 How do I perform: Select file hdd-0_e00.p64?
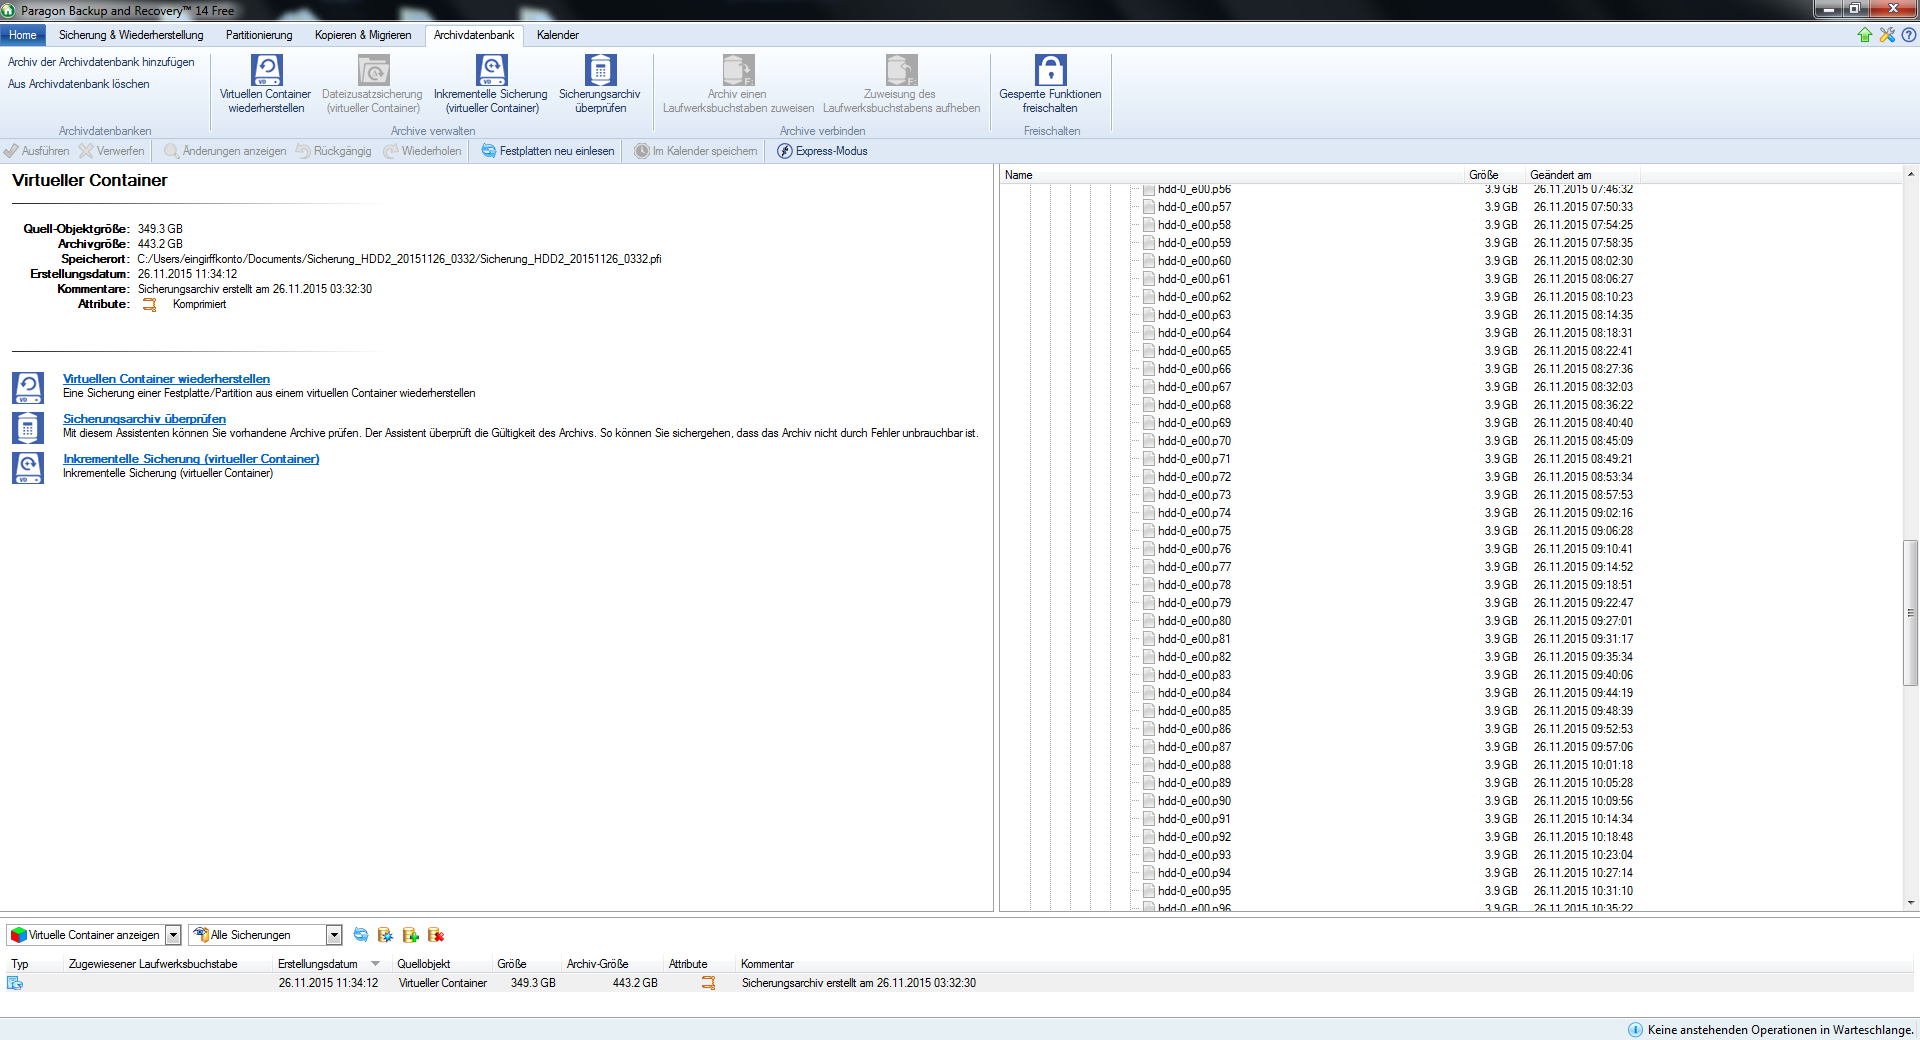[1194, 333]
